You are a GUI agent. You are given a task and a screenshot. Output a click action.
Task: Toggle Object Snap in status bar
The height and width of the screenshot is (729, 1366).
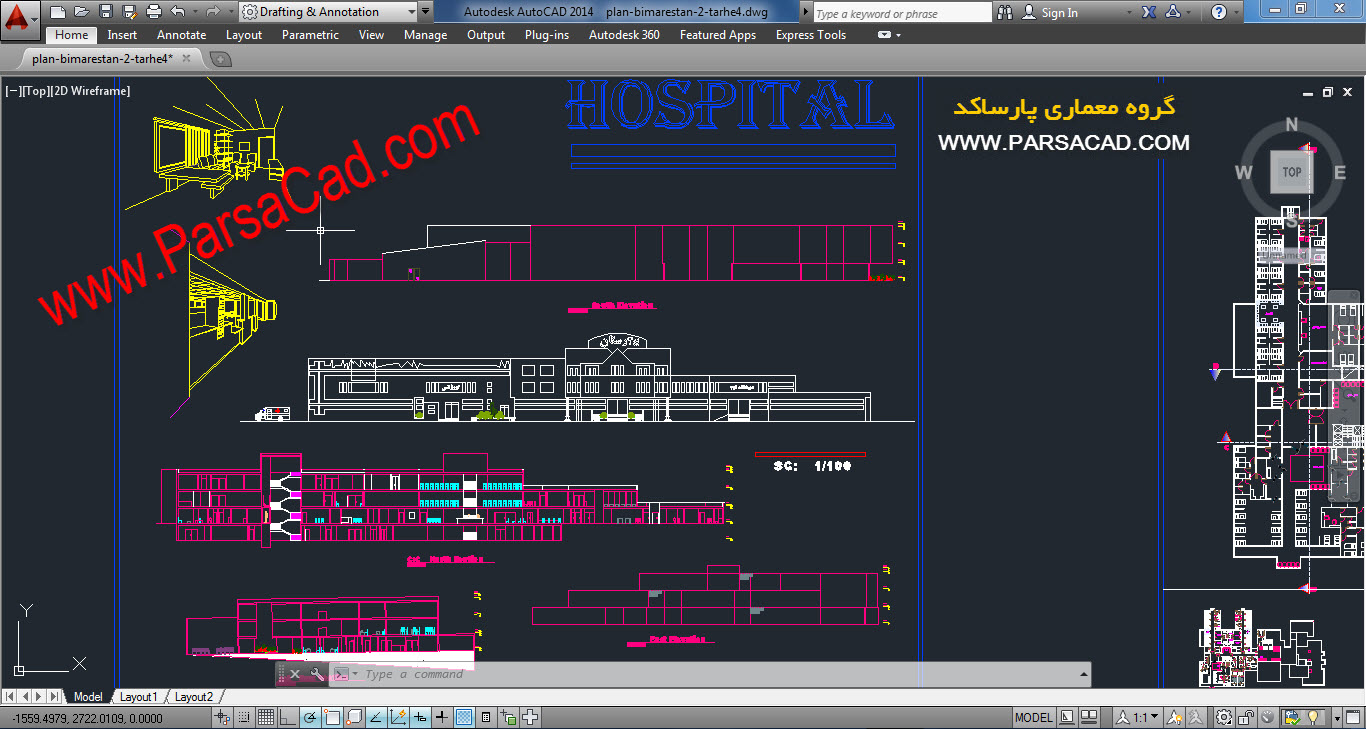click(x=332, y=717)
